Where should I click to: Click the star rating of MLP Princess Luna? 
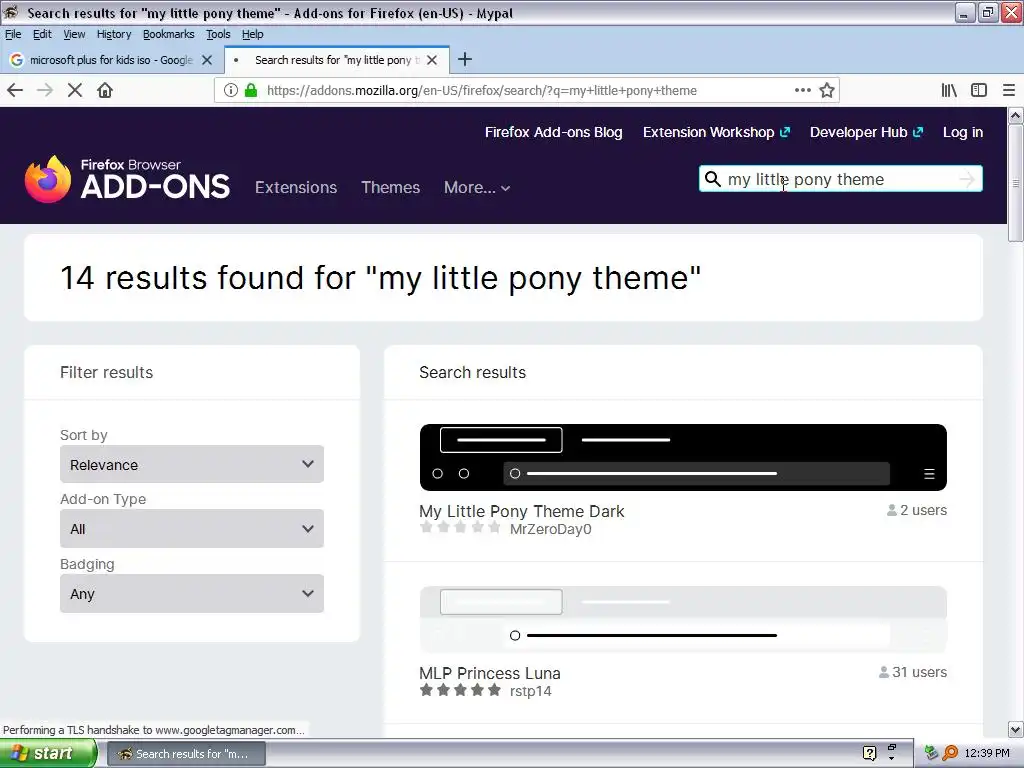point(460,690)
